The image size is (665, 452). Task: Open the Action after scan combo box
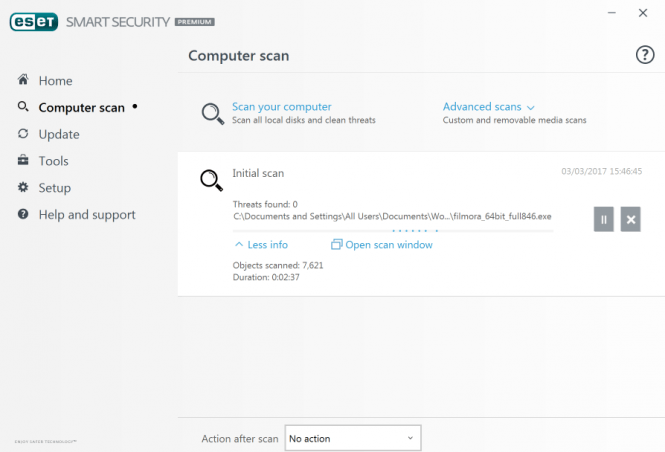tap(353, 438)
